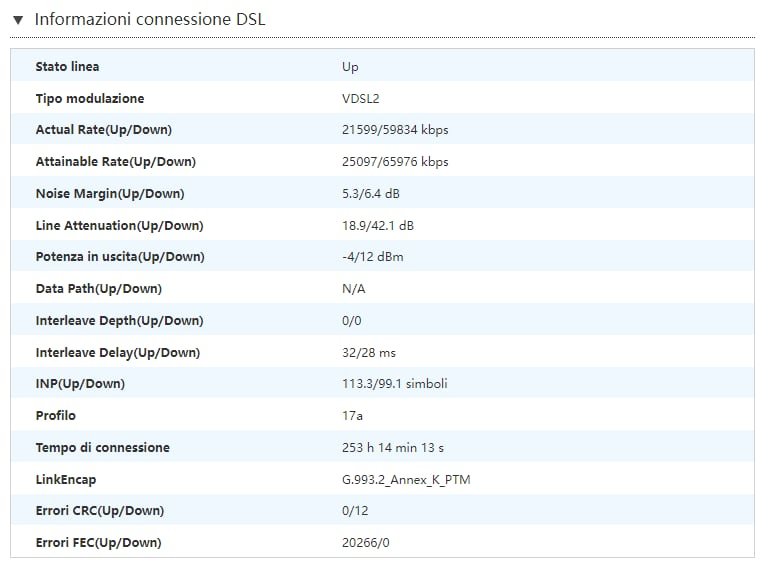Click the Up status value

pos(350,67)
